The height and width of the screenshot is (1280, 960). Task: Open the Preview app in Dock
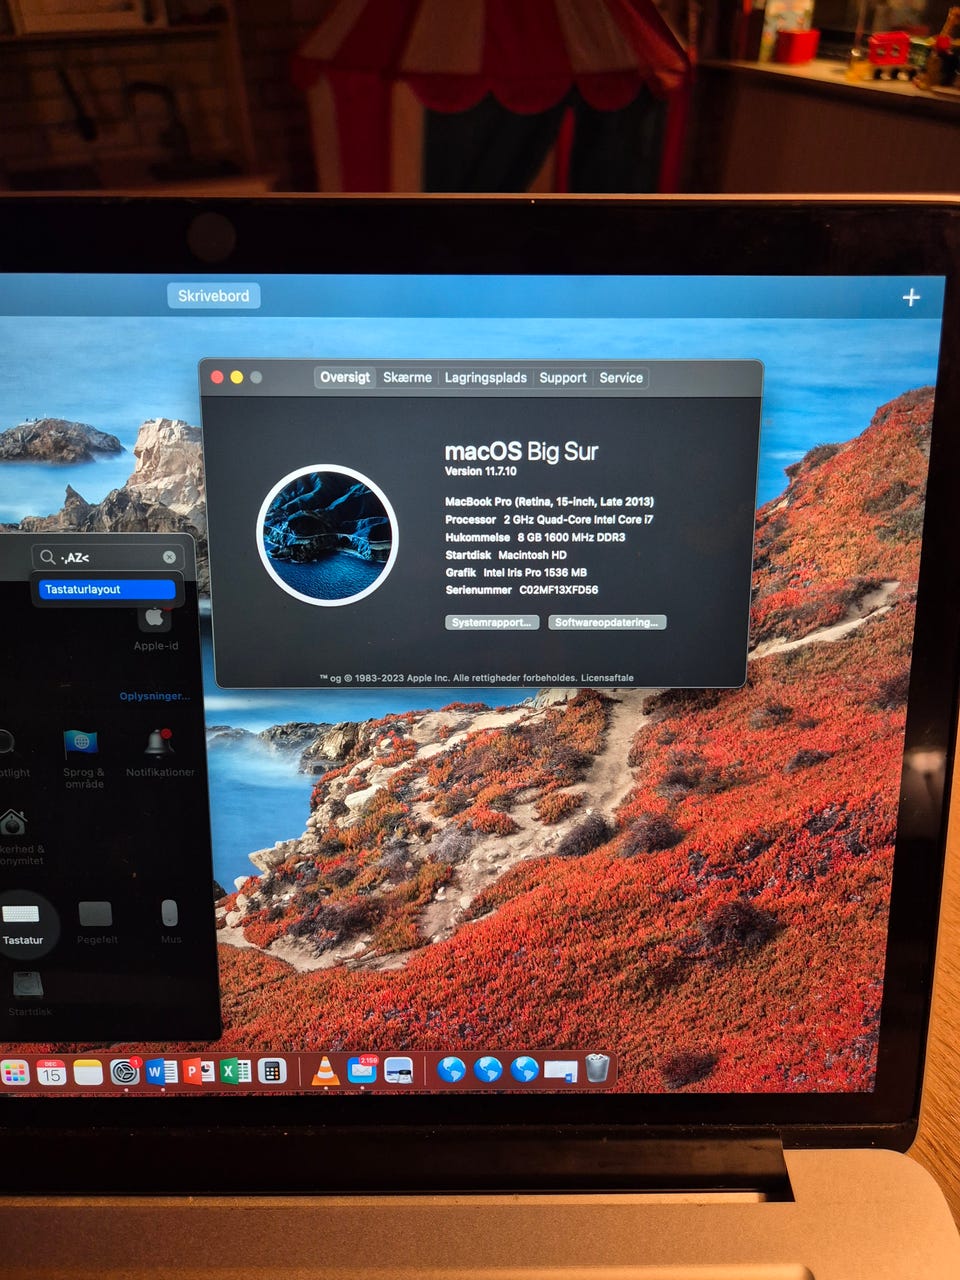(x=399, y=1070)
